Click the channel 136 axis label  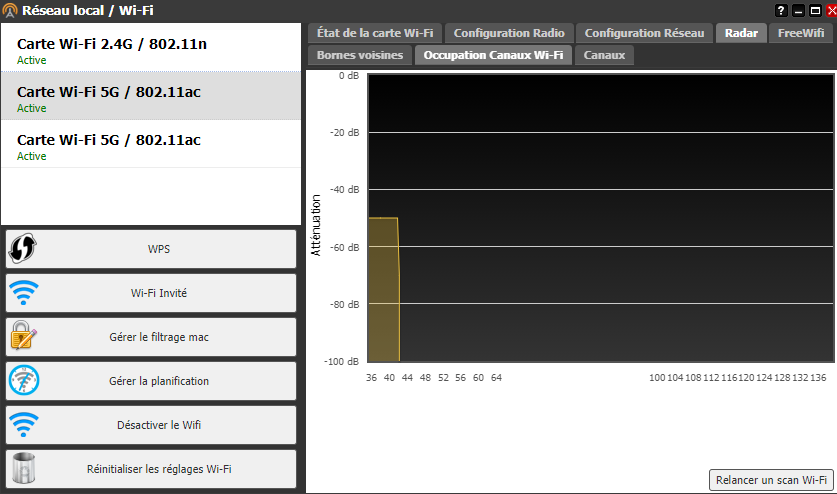[818, 378]
